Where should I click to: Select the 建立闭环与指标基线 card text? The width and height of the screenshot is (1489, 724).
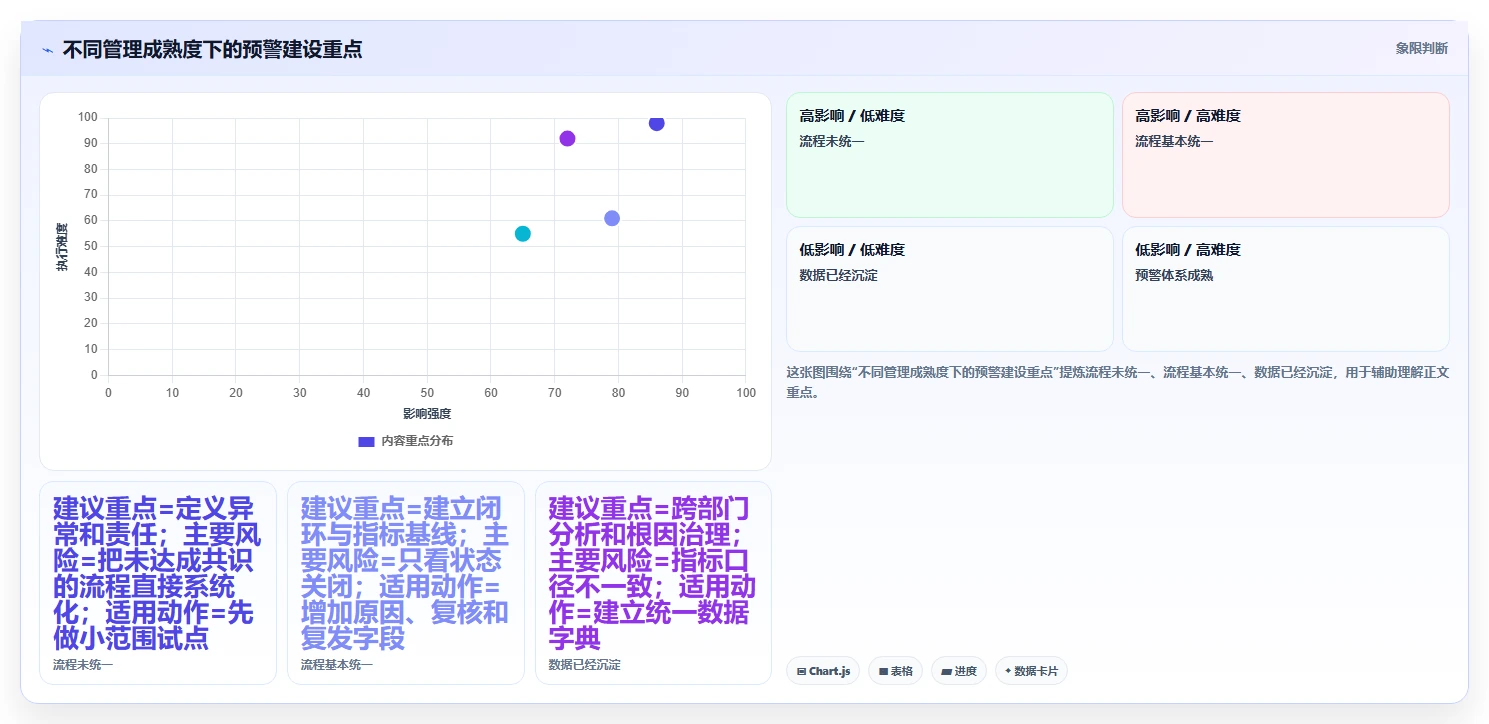pyautogui.click(x=405, y=573)
